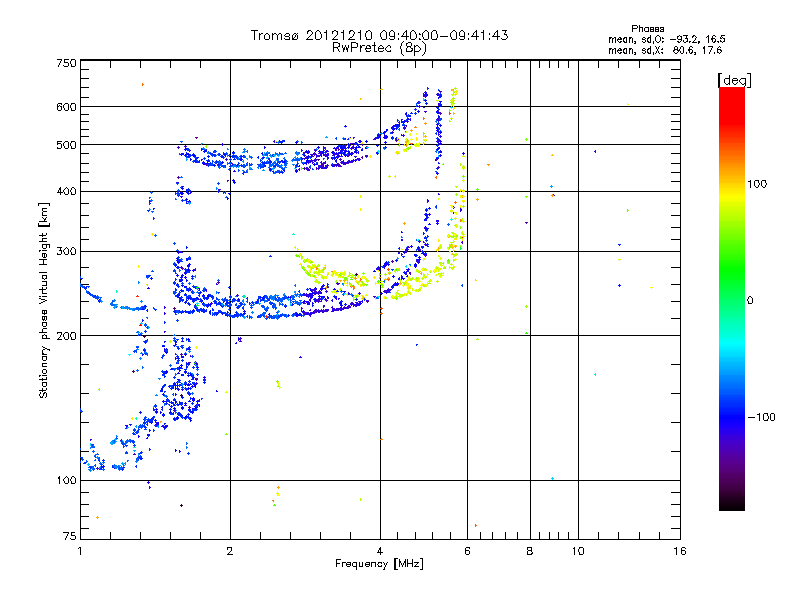This screenshot has height=600, width=800.
Task: Click the x-axis tick label '16'
Action: pos(680,551)
